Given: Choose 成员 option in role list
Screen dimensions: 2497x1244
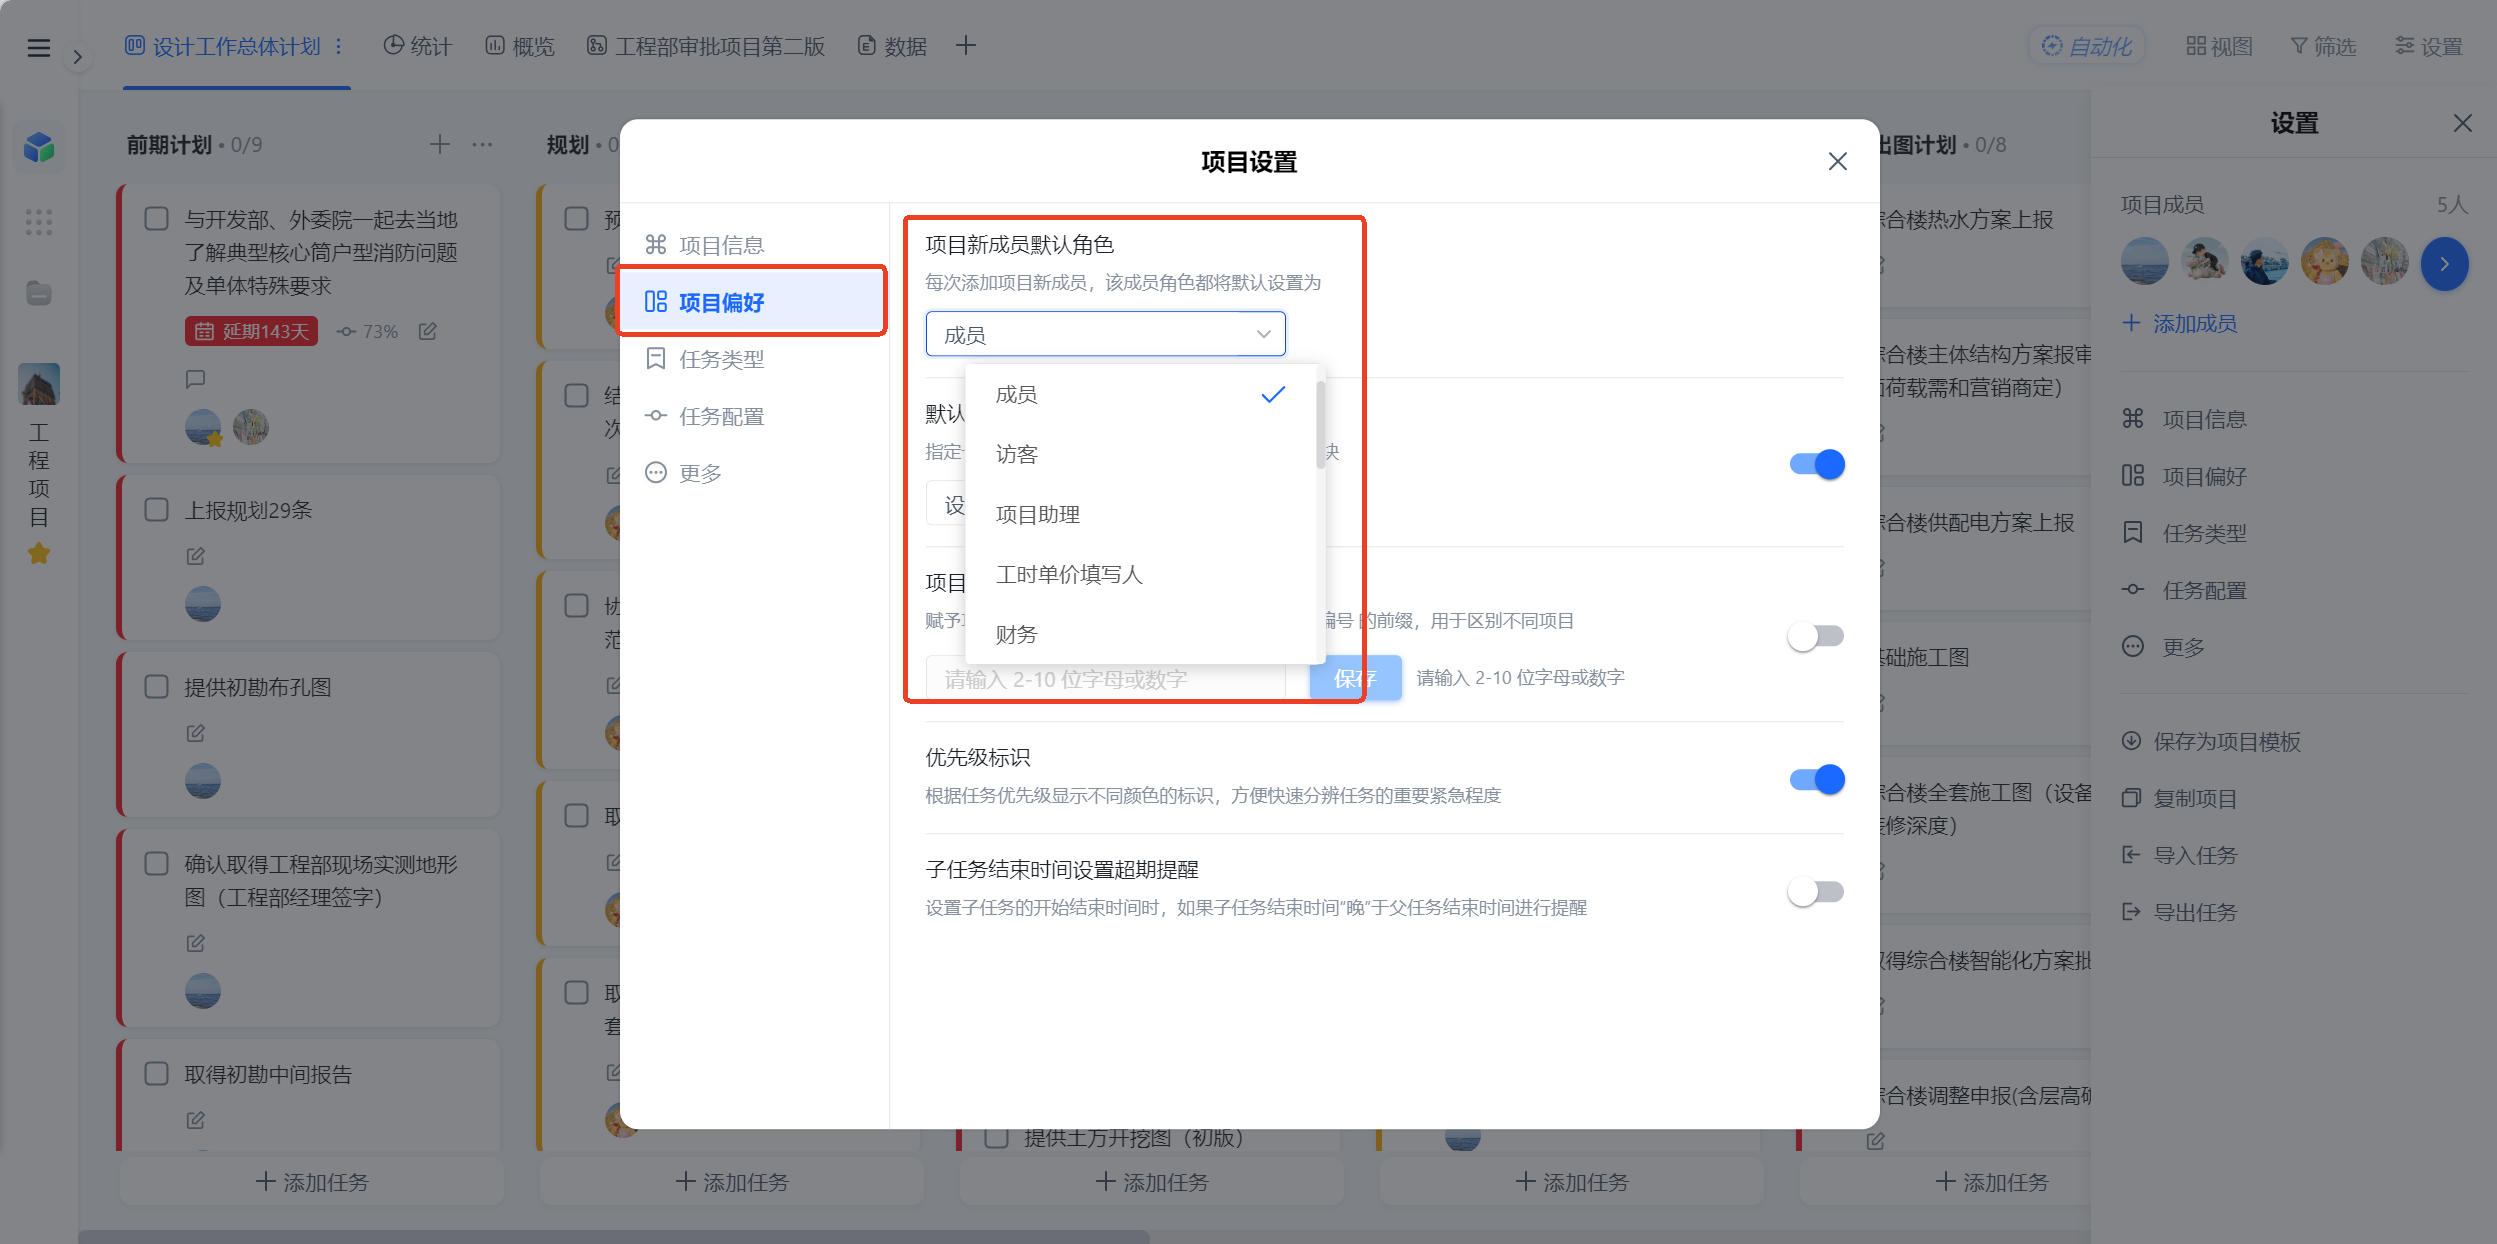Looking at the screenshot, I should 1141,395.
